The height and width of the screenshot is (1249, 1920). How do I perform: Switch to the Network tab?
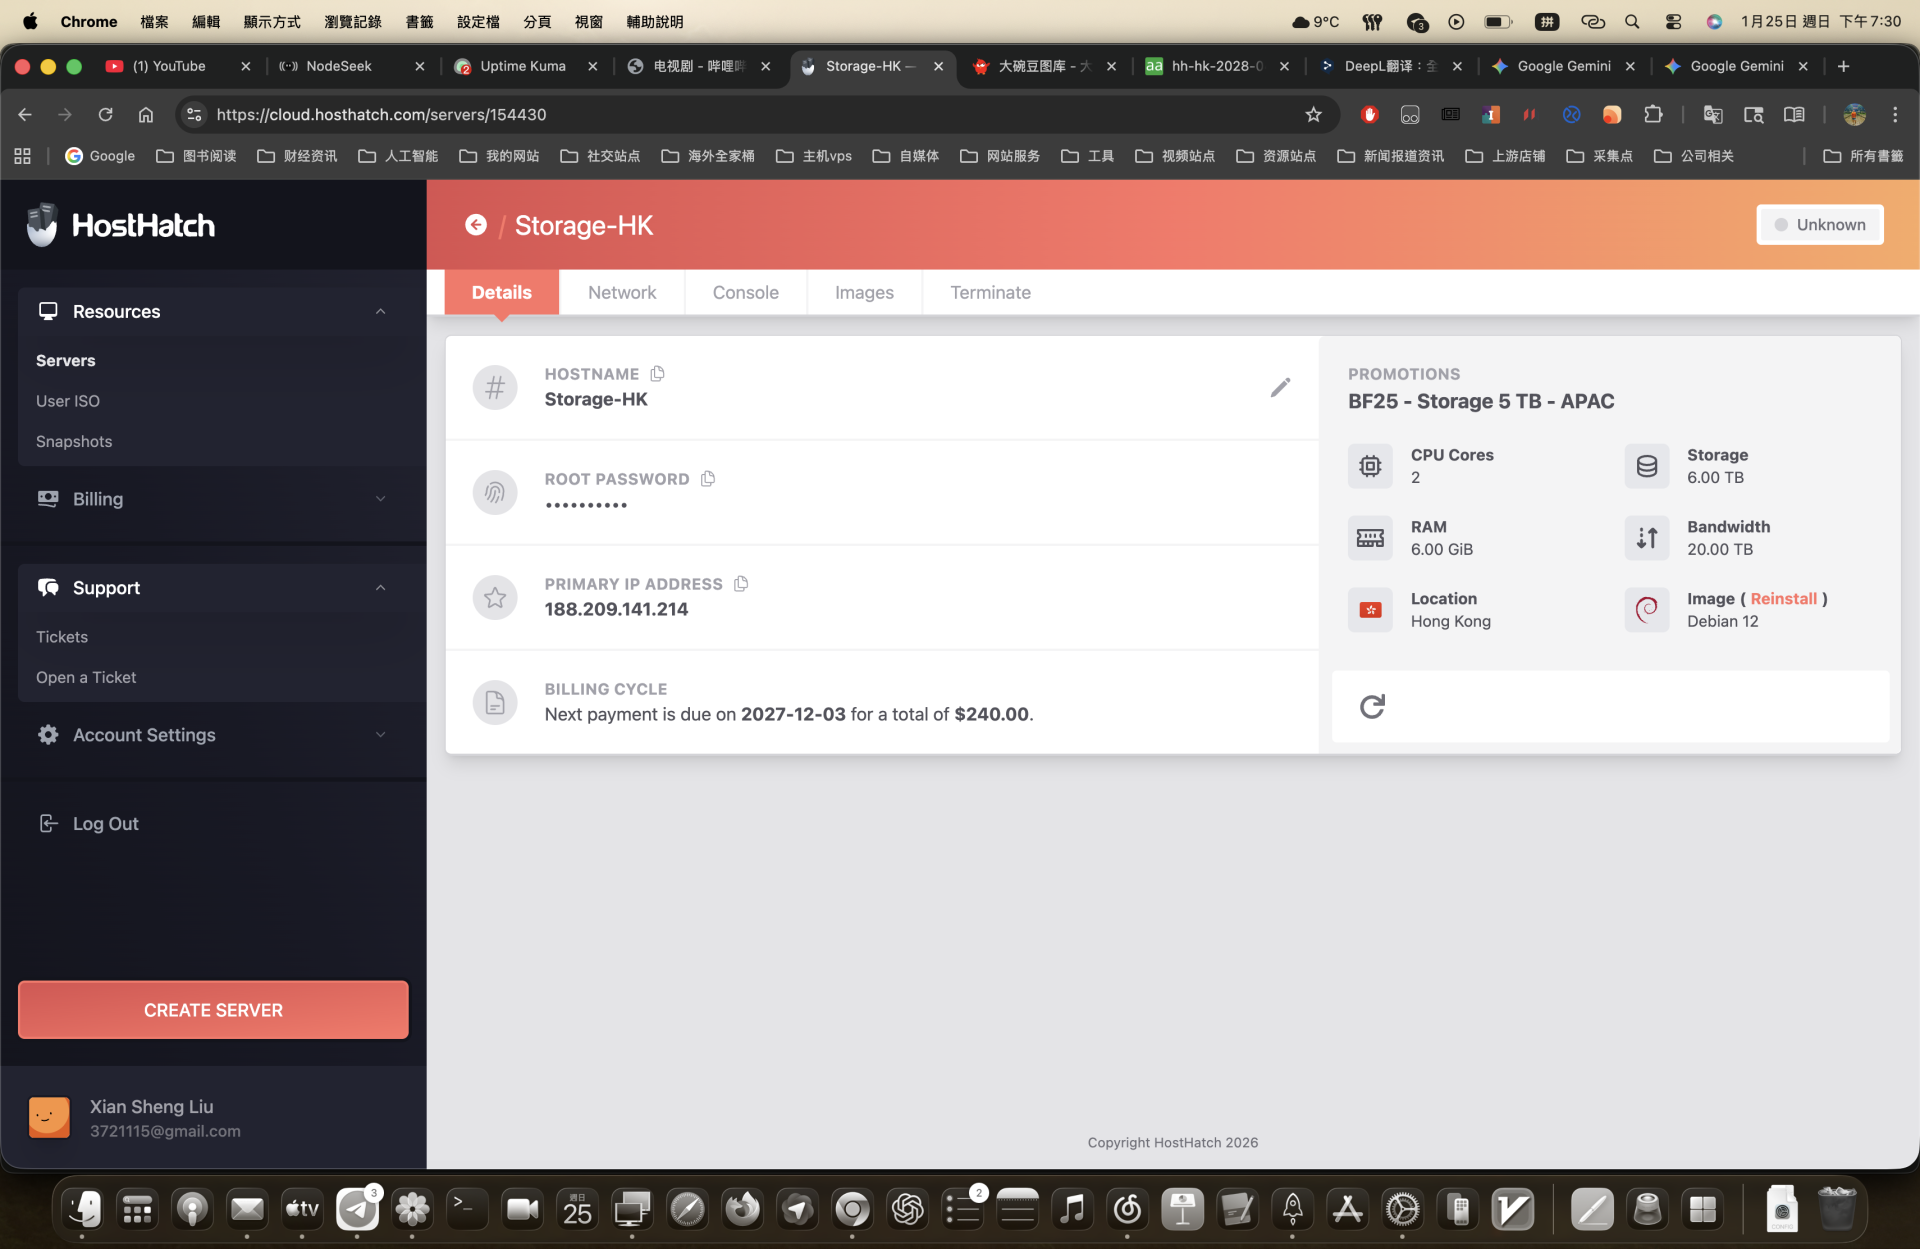622,293
